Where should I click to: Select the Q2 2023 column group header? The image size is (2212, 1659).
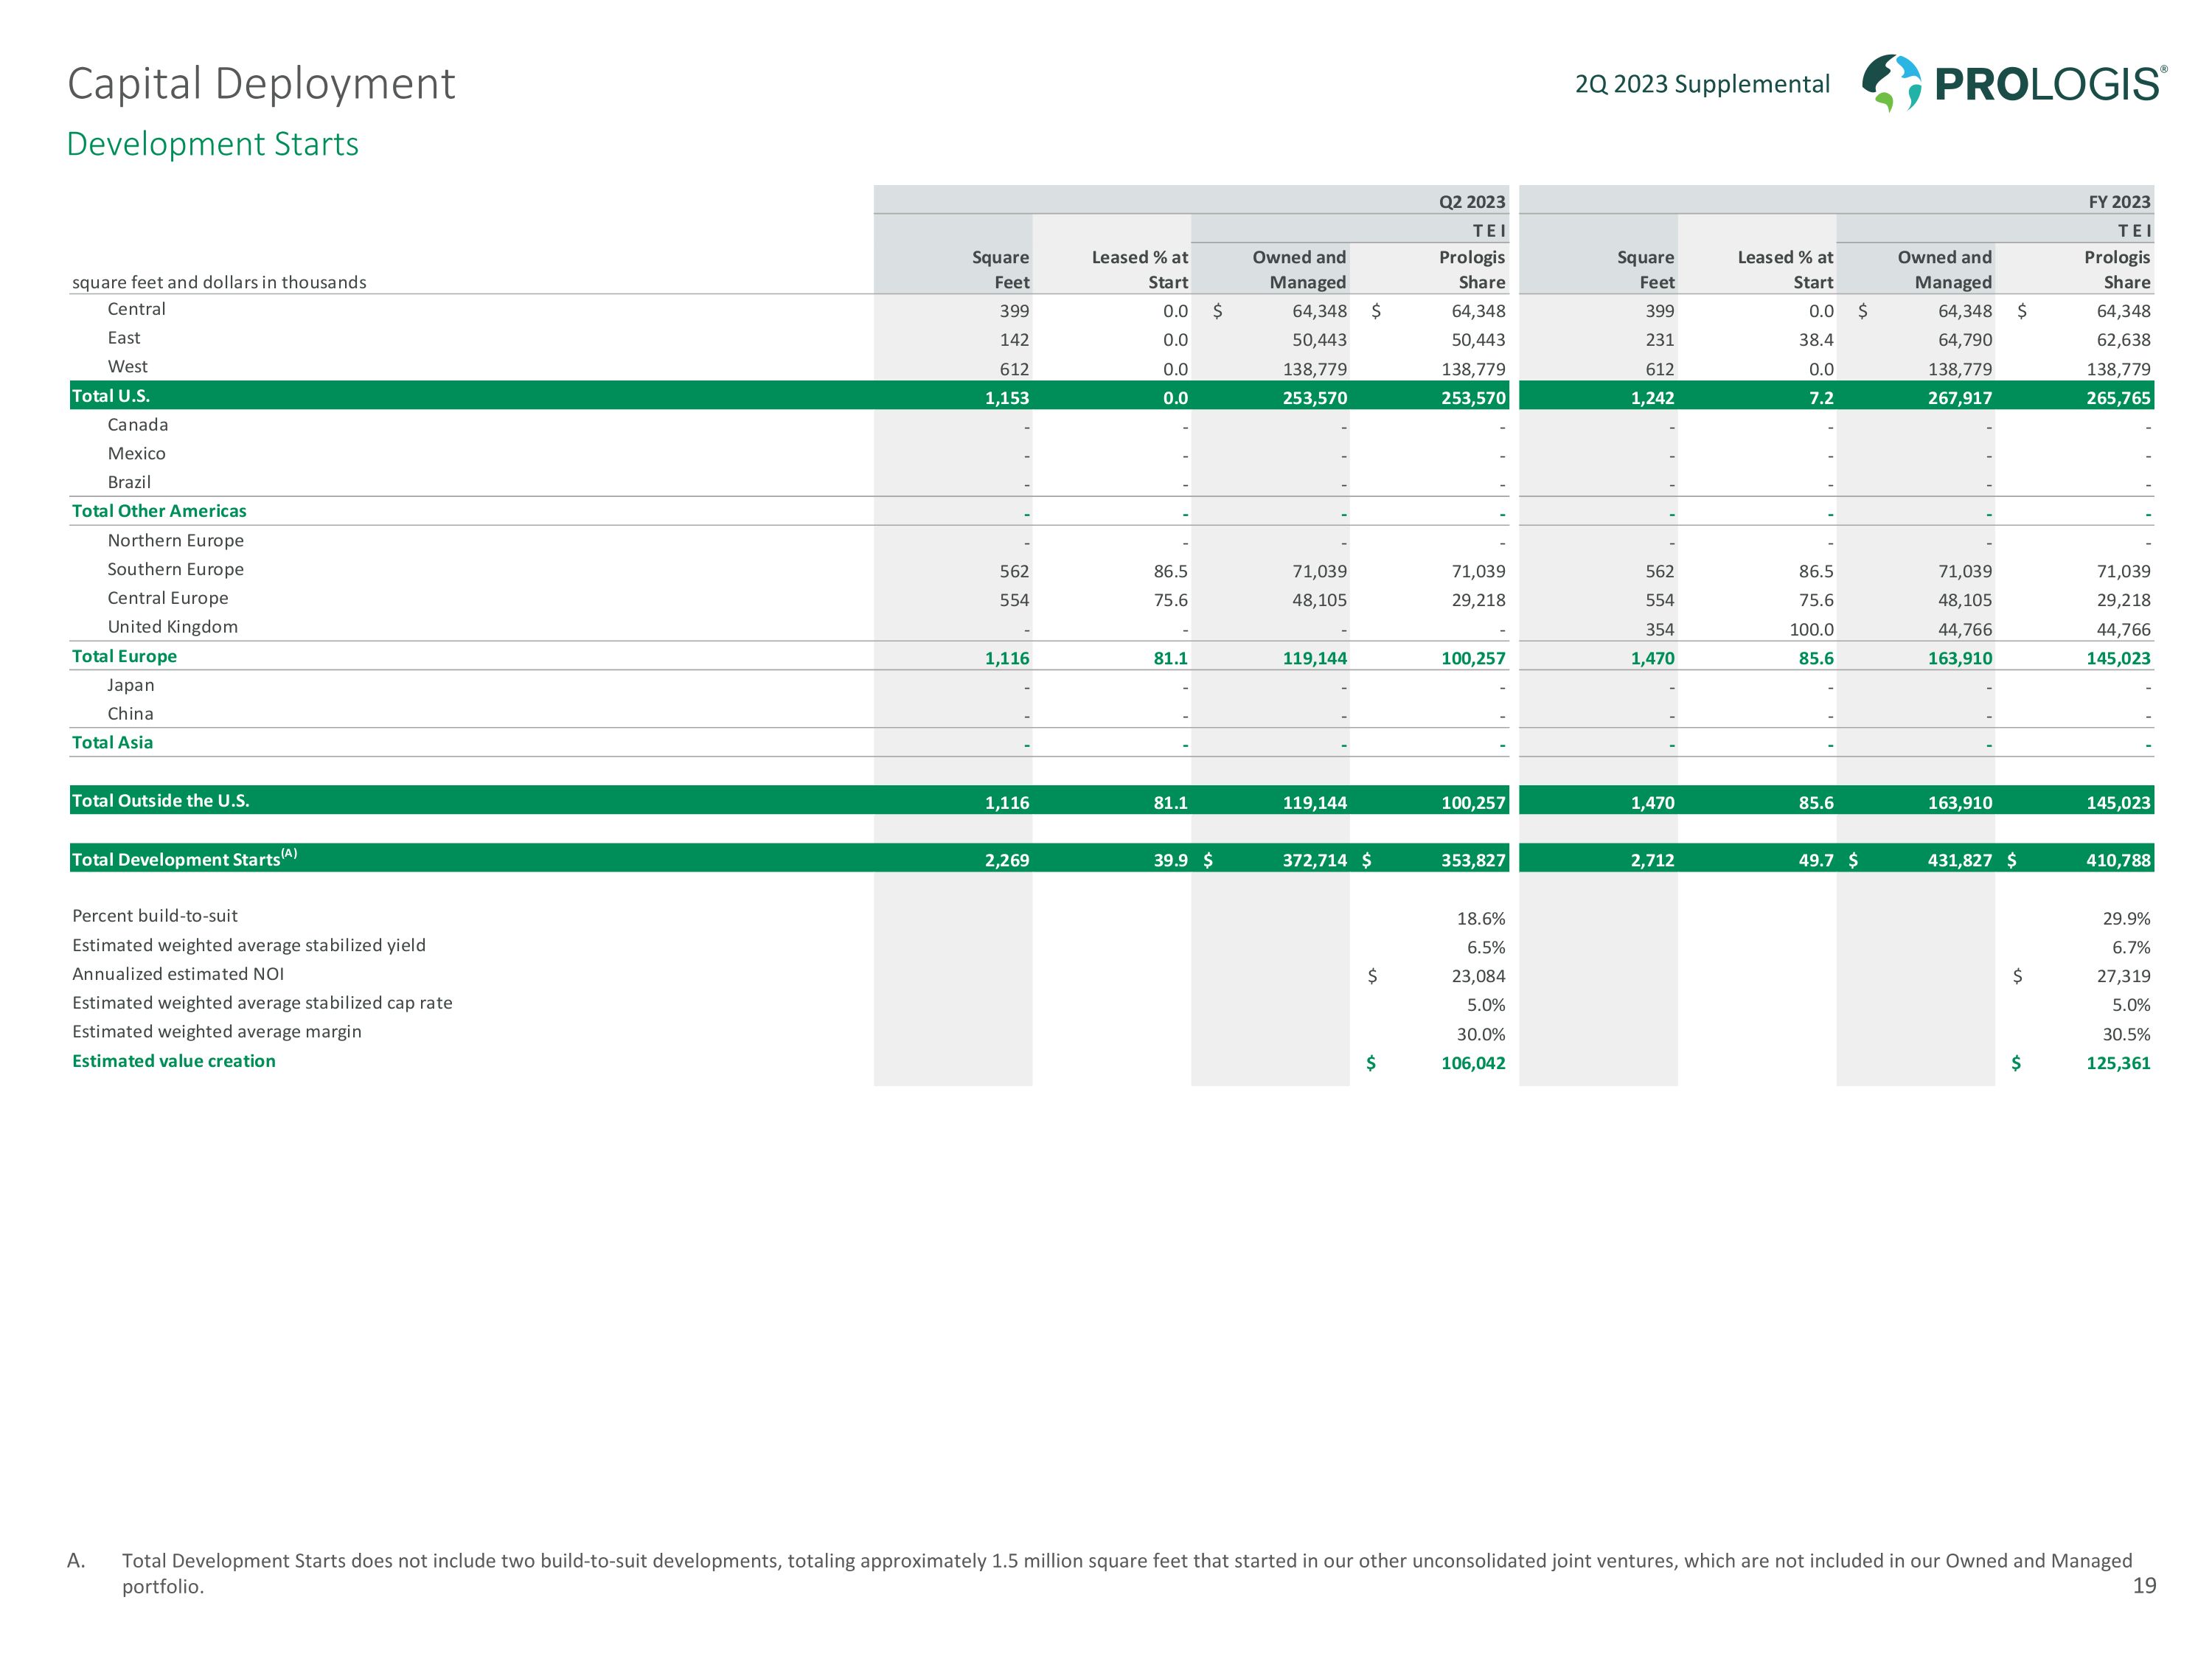point(1471,202)
